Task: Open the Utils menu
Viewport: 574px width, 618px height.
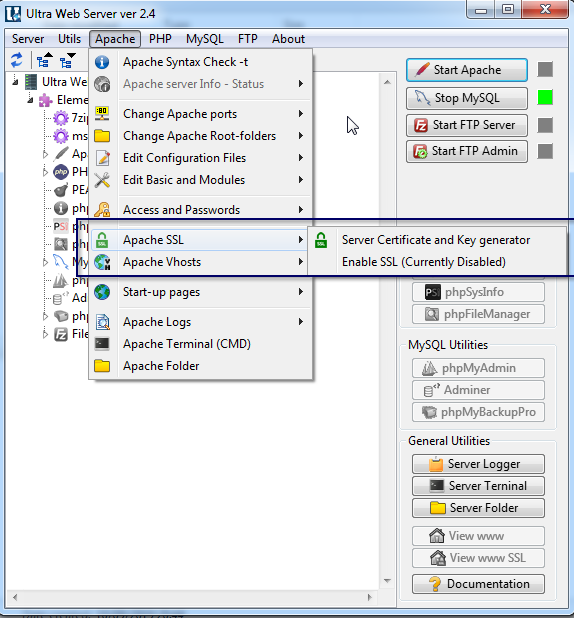Action: click(69, 39)
